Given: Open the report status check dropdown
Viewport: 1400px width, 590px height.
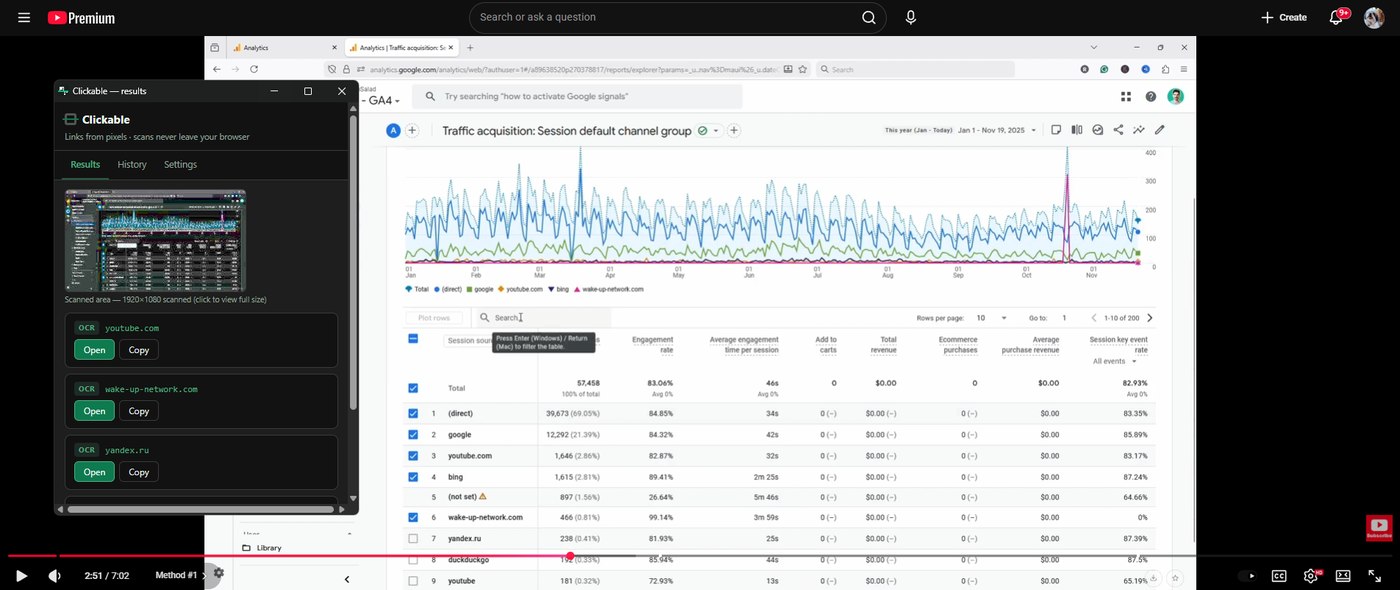Looking at the screenshot, I should click(709, 130).
